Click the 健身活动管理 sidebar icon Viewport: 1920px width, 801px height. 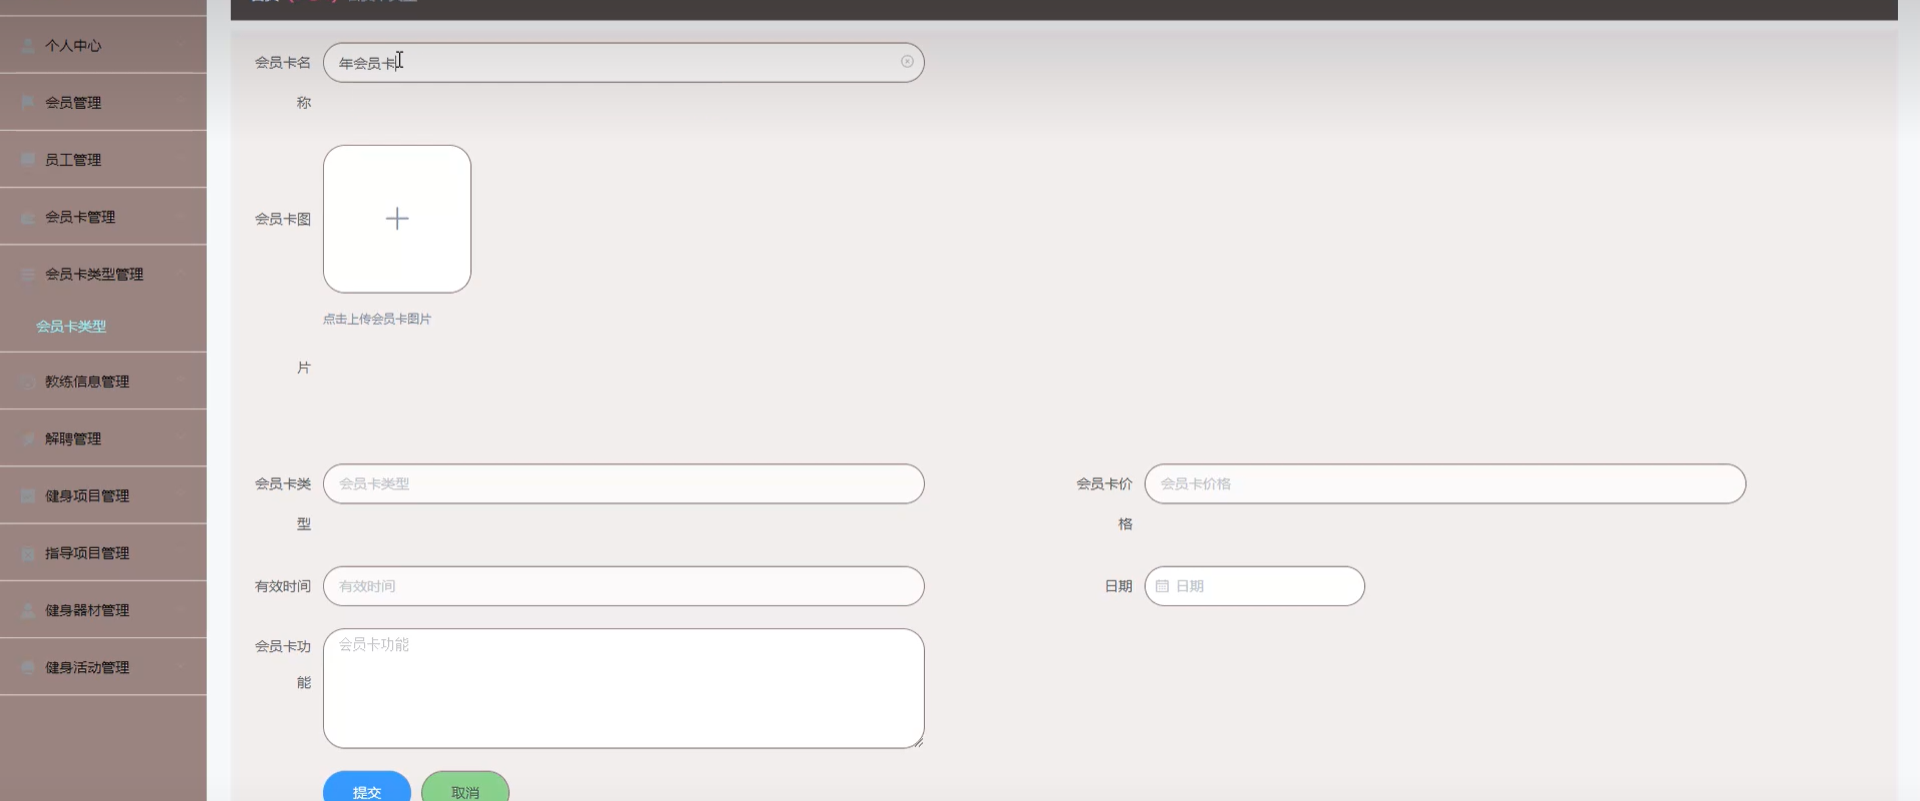[x=28, y=667]
